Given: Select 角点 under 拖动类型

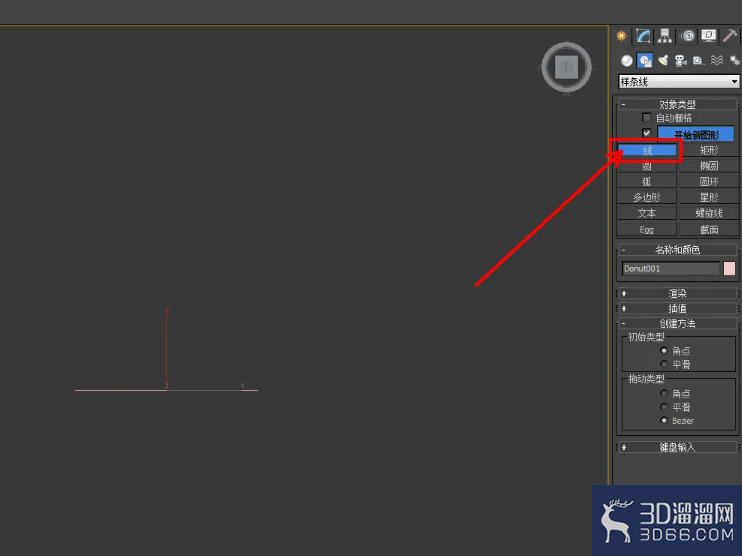Looking at the screenshot, I should coord(663,393).
